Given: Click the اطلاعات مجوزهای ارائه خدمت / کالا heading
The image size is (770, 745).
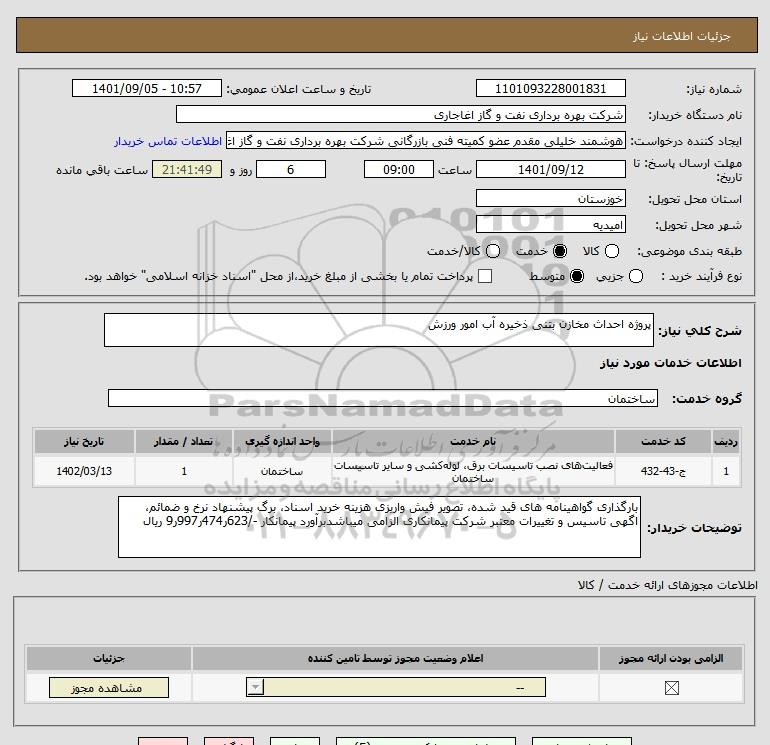Looking at the screenshot, I should (668, 585).
